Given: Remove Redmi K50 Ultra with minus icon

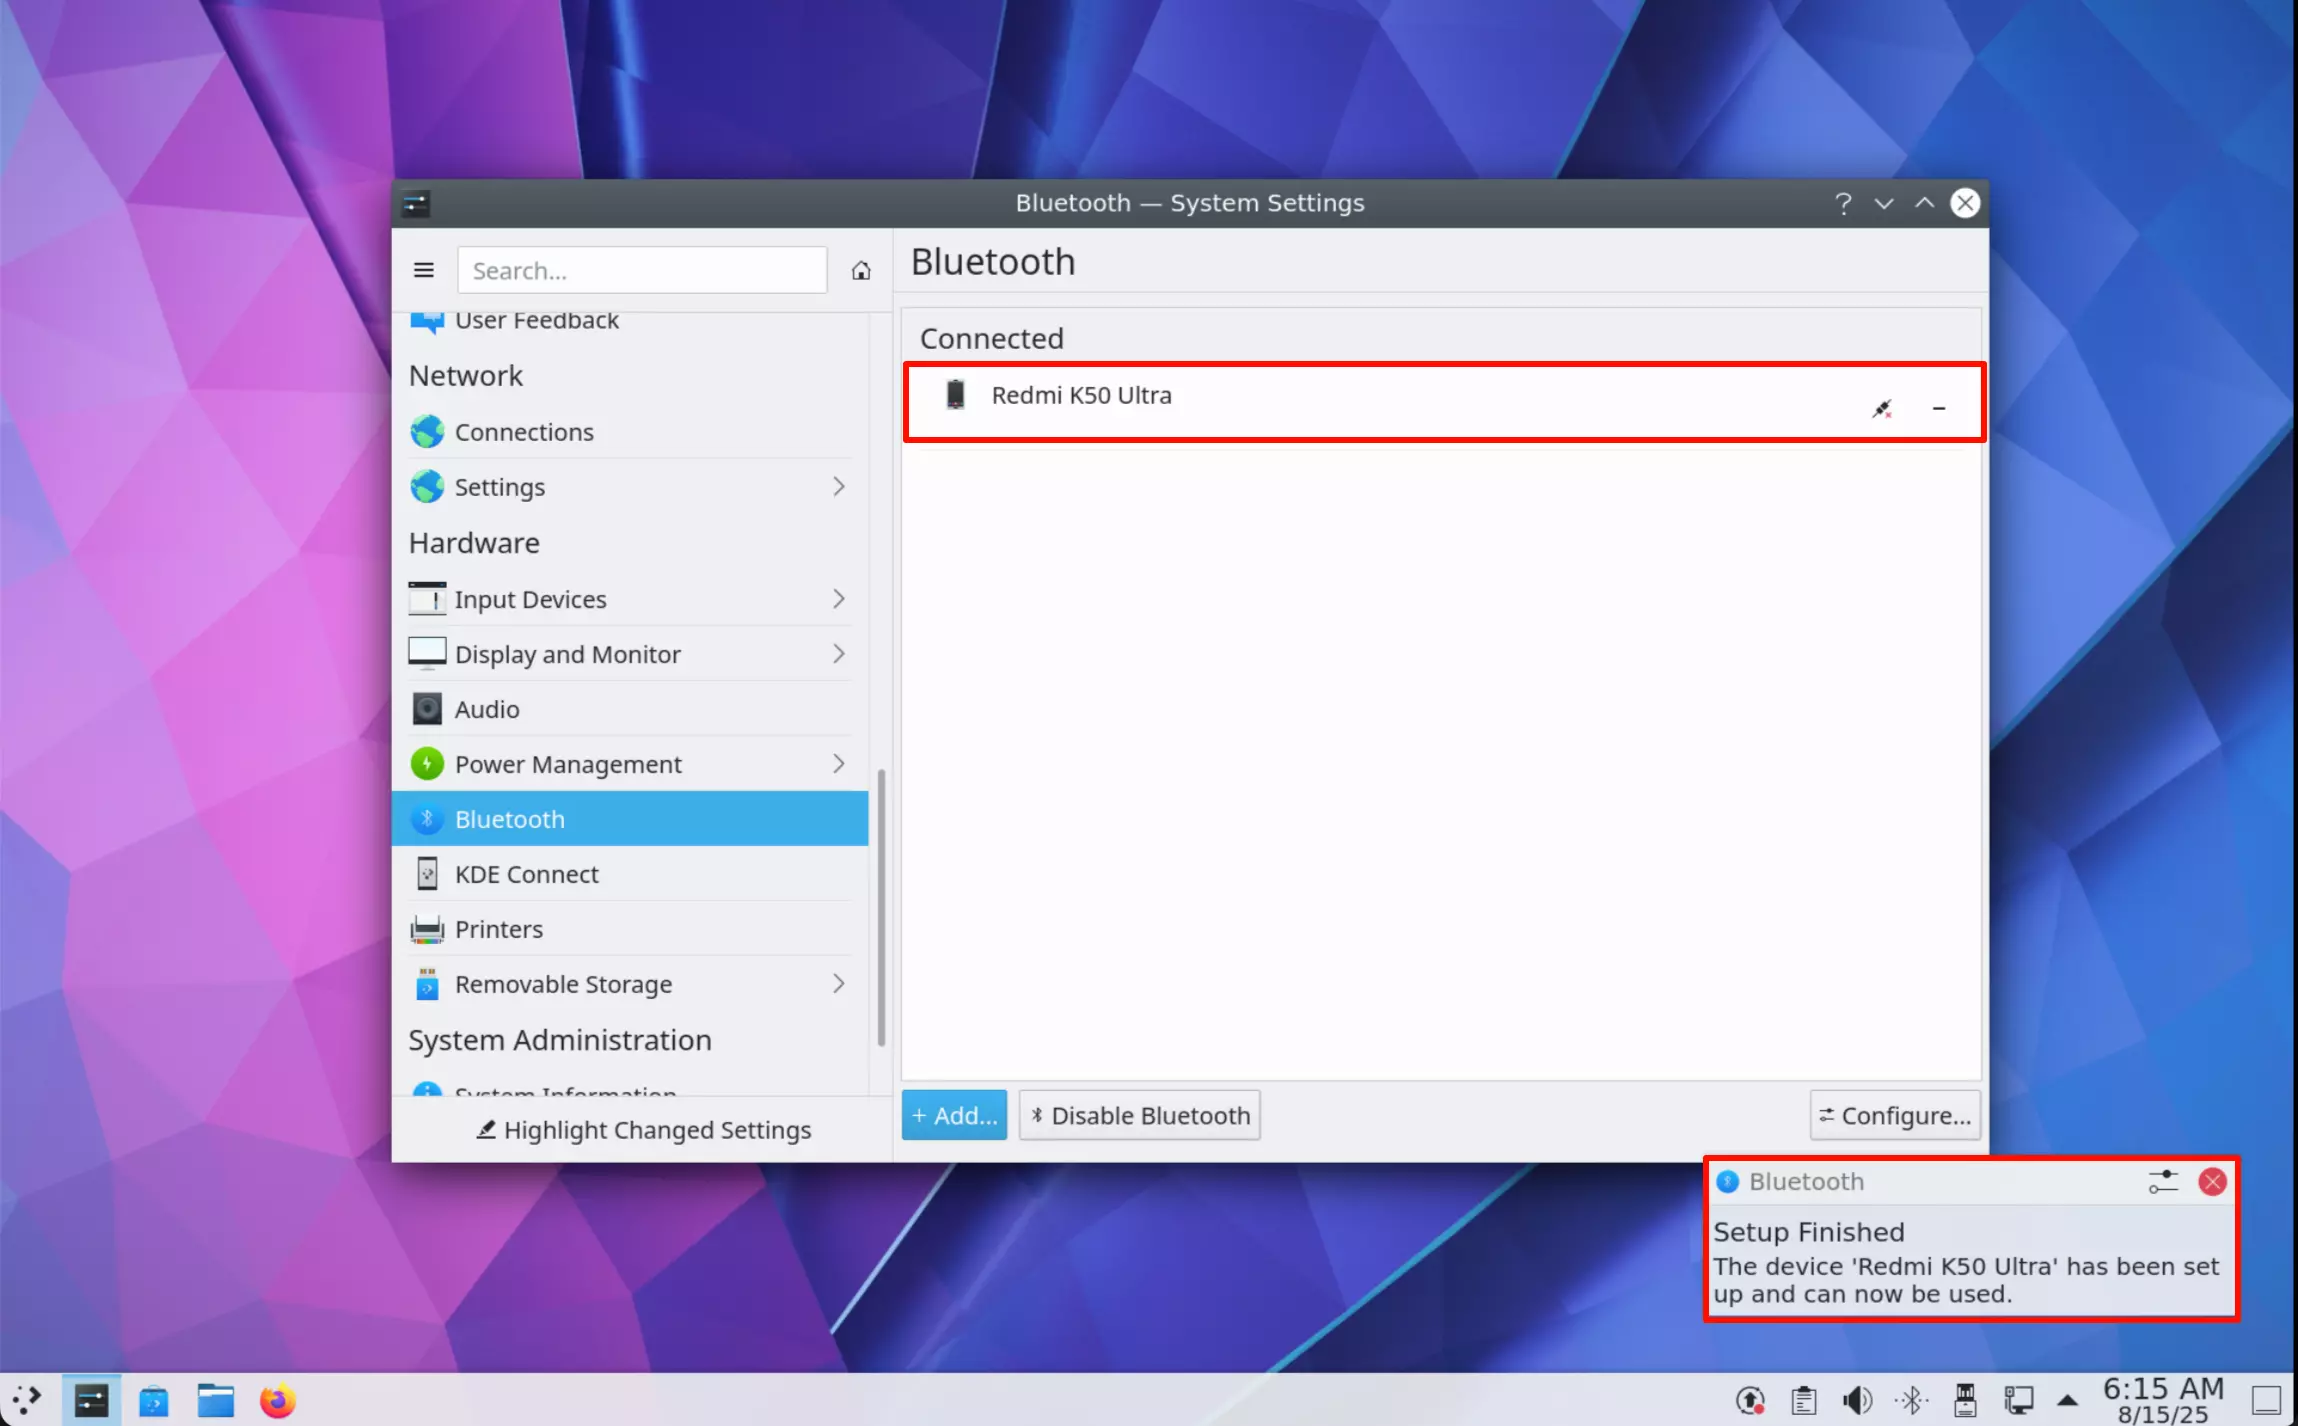Looking at the screenshot, I should pos(1939,408).
